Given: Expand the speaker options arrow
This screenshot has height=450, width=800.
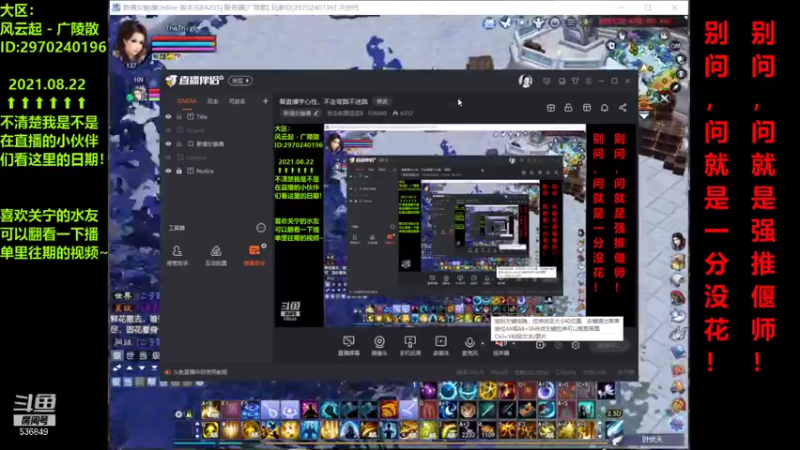Looking at the screenshot, I should click(x=513, y=343).
